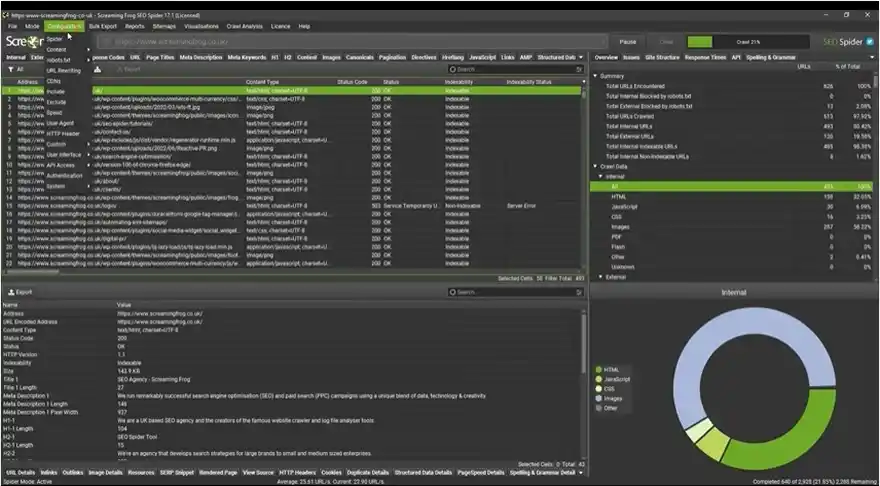The width and height of the screenshot is (880, 486).
Task: Click the Screaming Frog logo in the toolbar
Action: tap(24, 42)
